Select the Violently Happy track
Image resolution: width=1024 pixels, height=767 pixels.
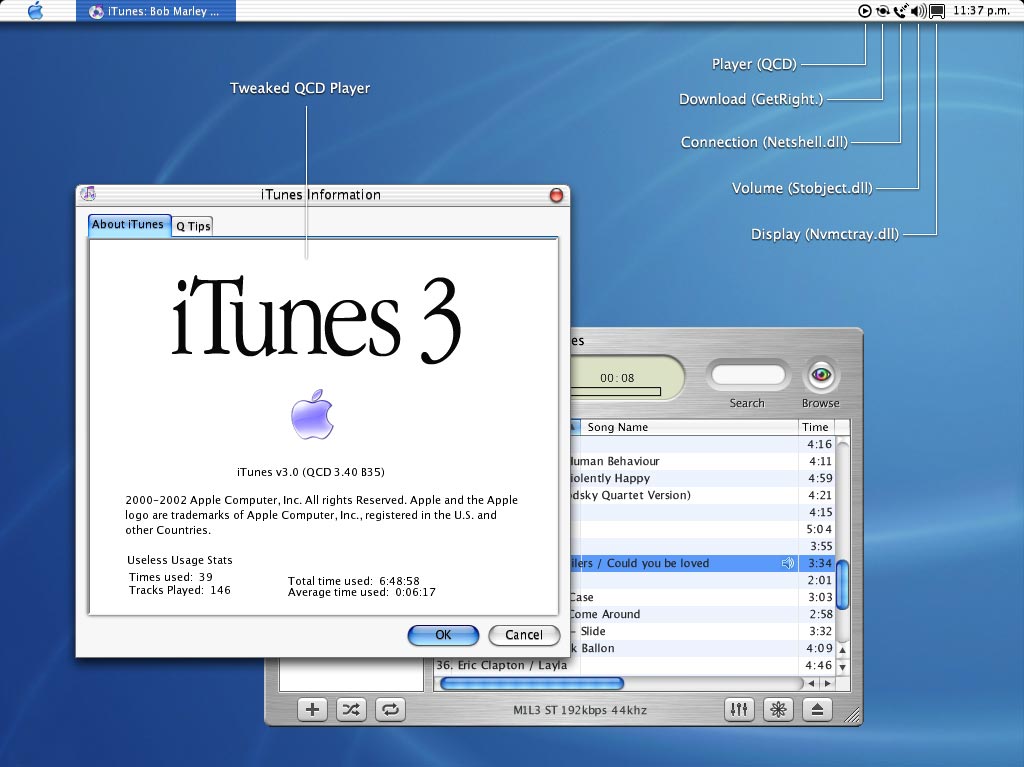tap(703, 478)
